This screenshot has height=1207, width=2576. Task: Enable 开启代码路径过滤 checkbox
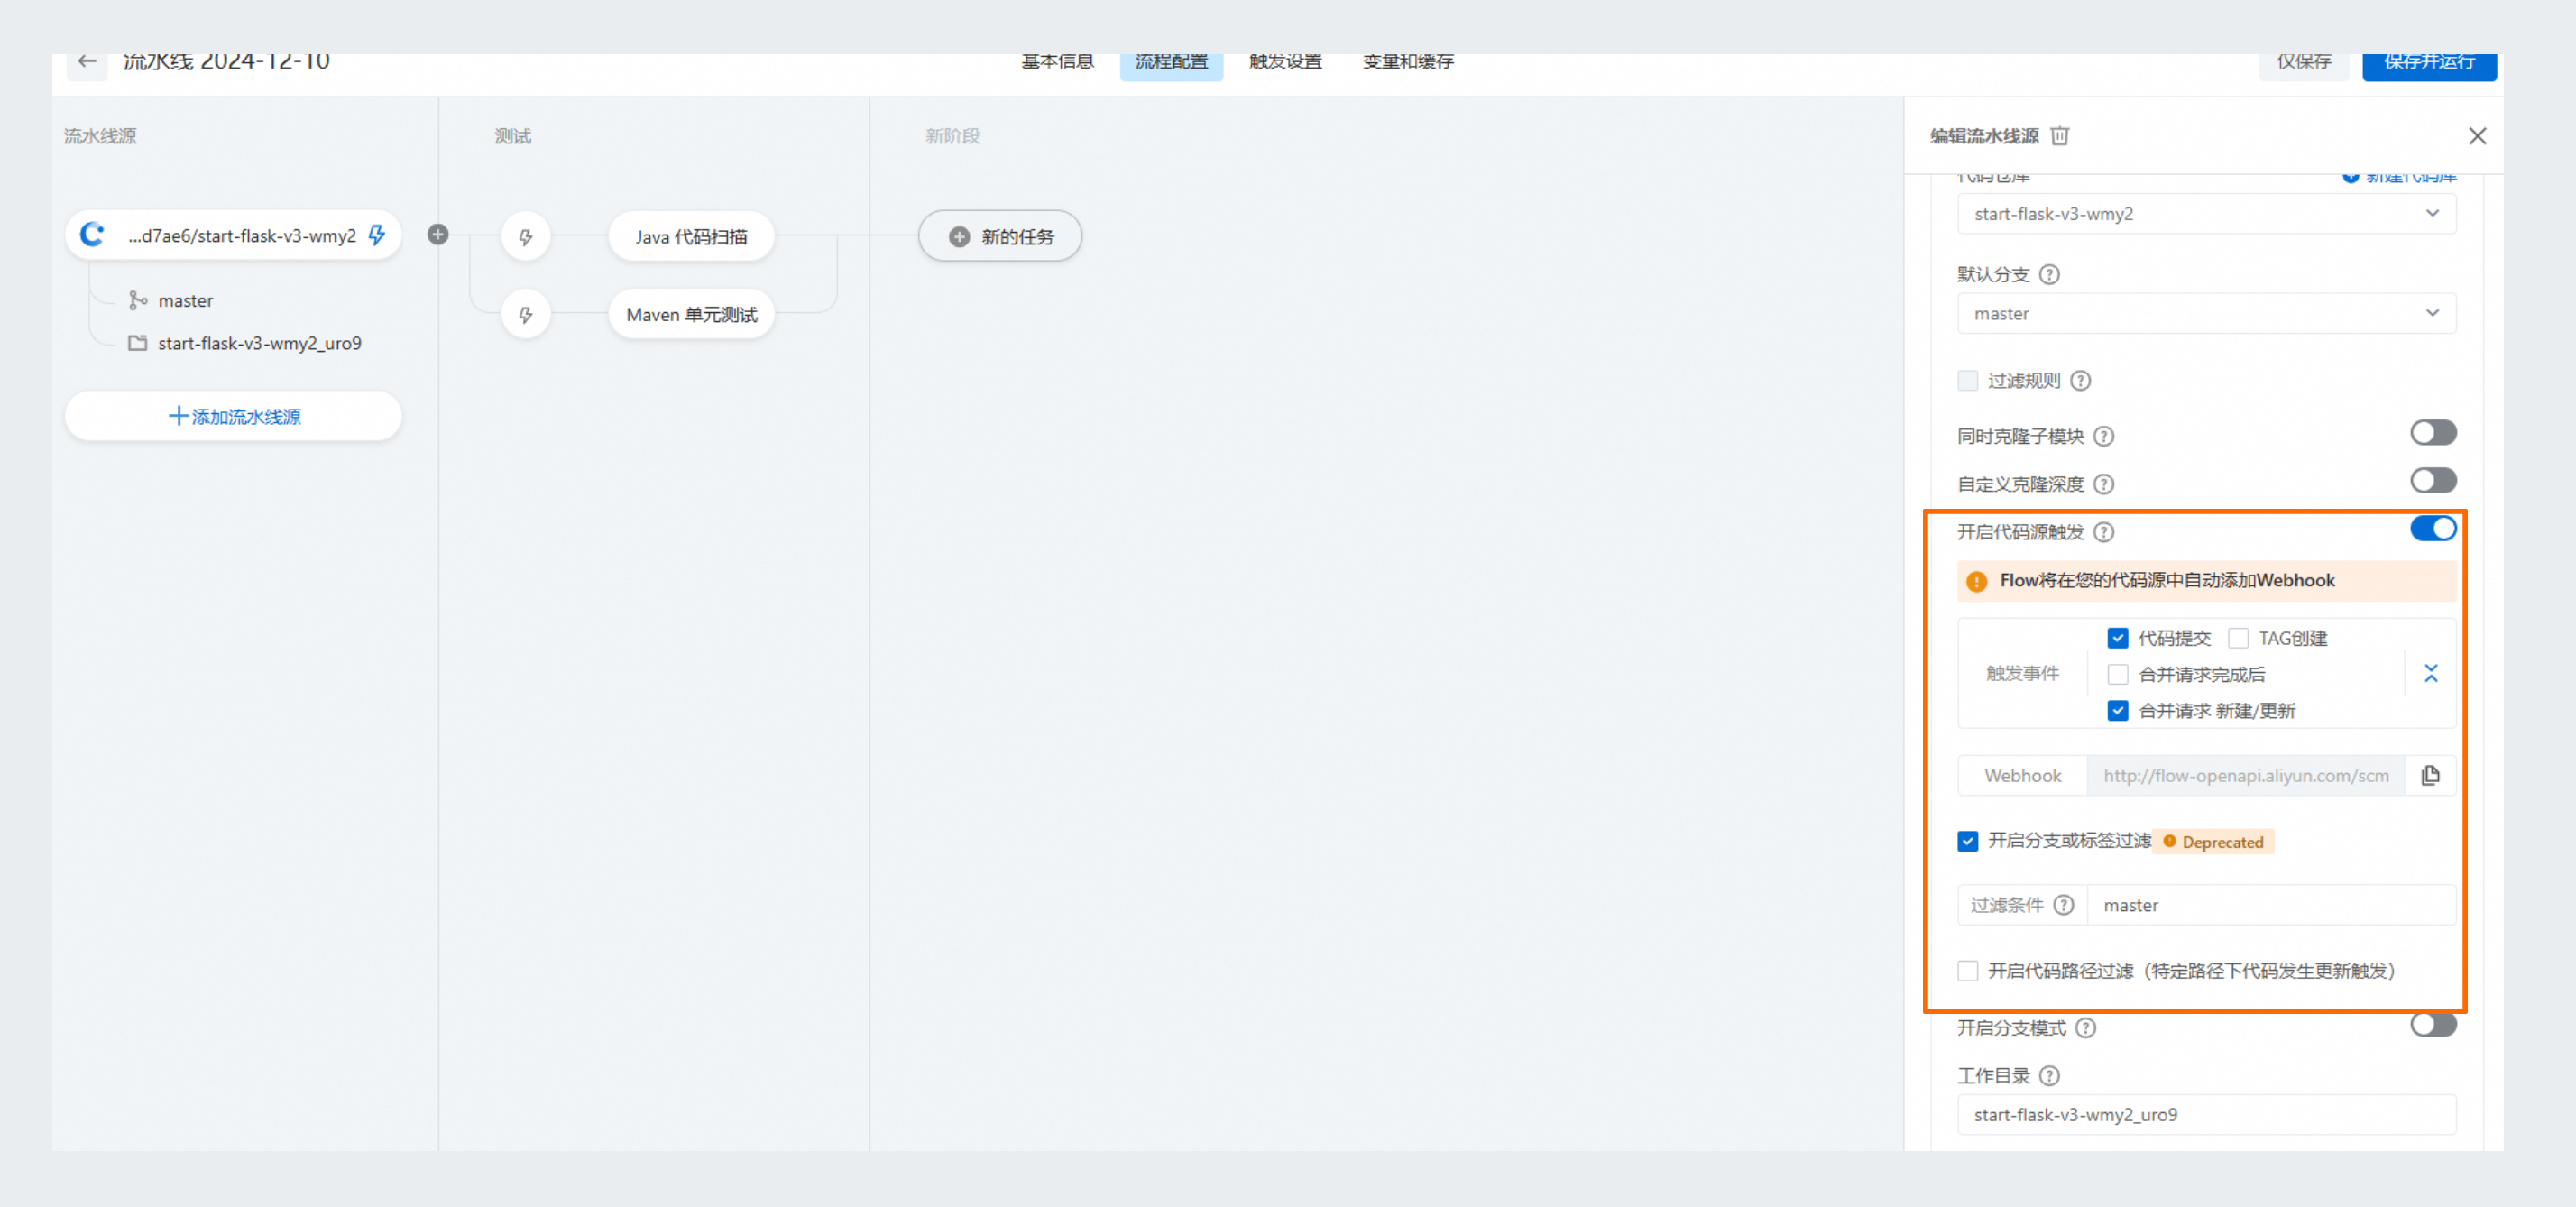tap(1968, 971)
